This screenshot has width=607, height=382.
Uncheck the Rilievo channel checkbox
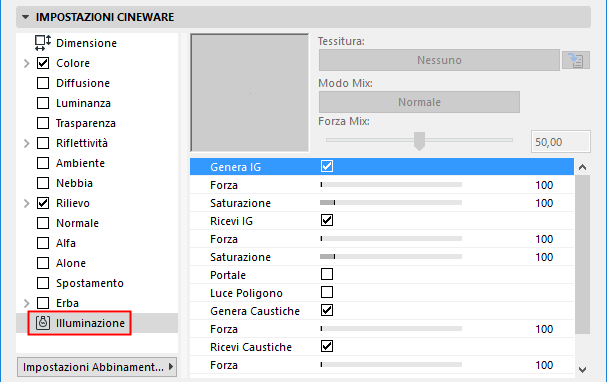coord(43,203)
